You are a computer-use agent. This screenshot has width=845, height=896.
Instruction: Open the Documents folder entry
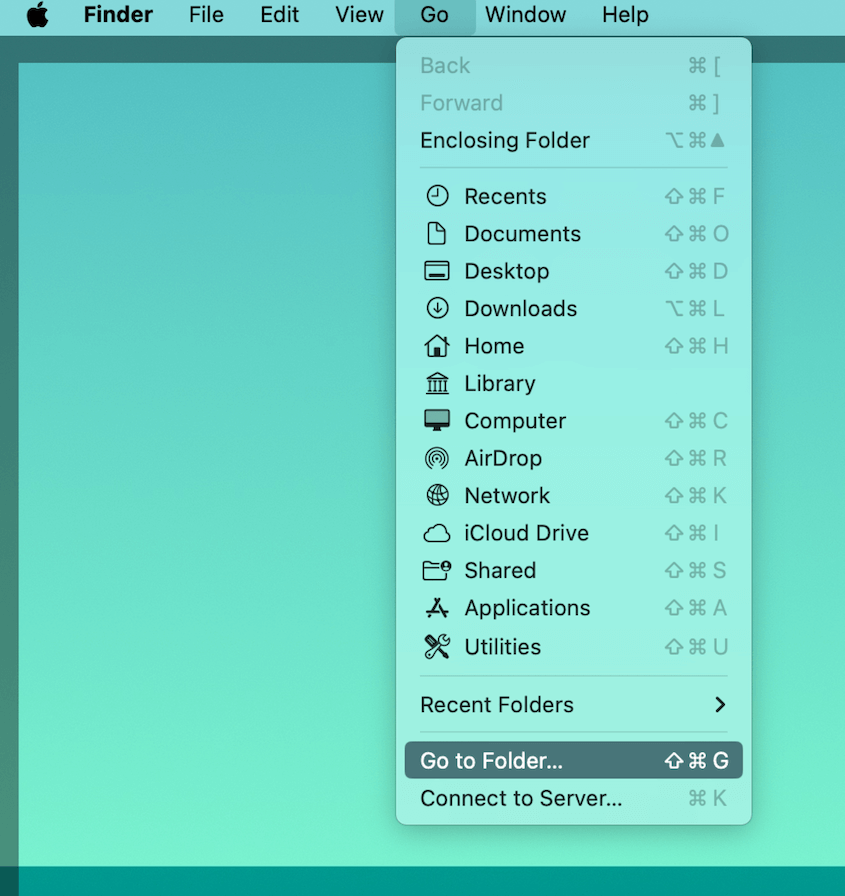(522, 233)
